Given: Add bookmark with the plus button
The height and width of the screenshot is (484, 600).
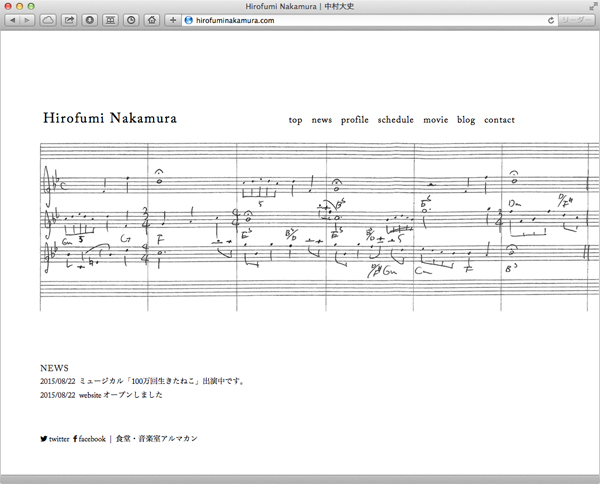Looking at the screenshot, I should [173, 20].
